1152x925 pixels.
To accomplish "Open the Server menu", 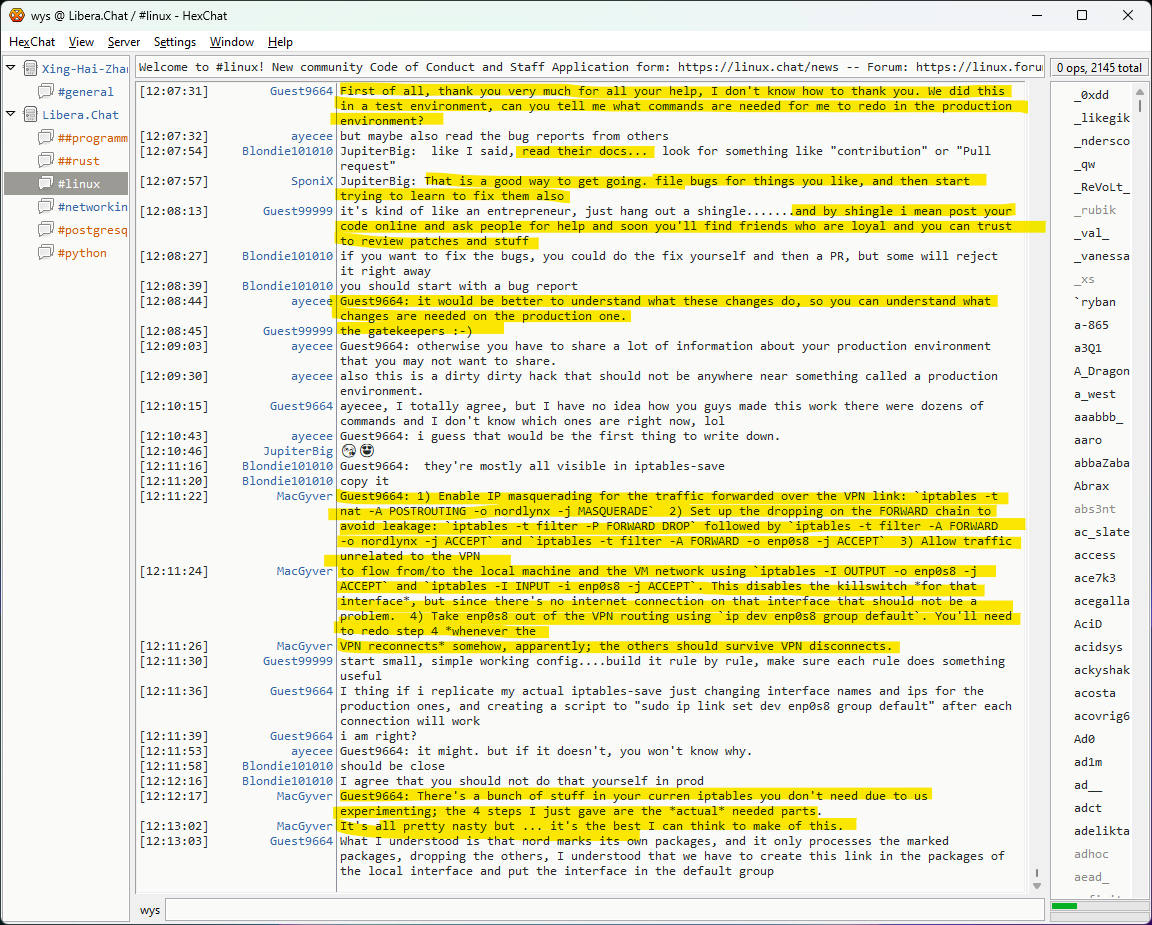I will point(124,42).
